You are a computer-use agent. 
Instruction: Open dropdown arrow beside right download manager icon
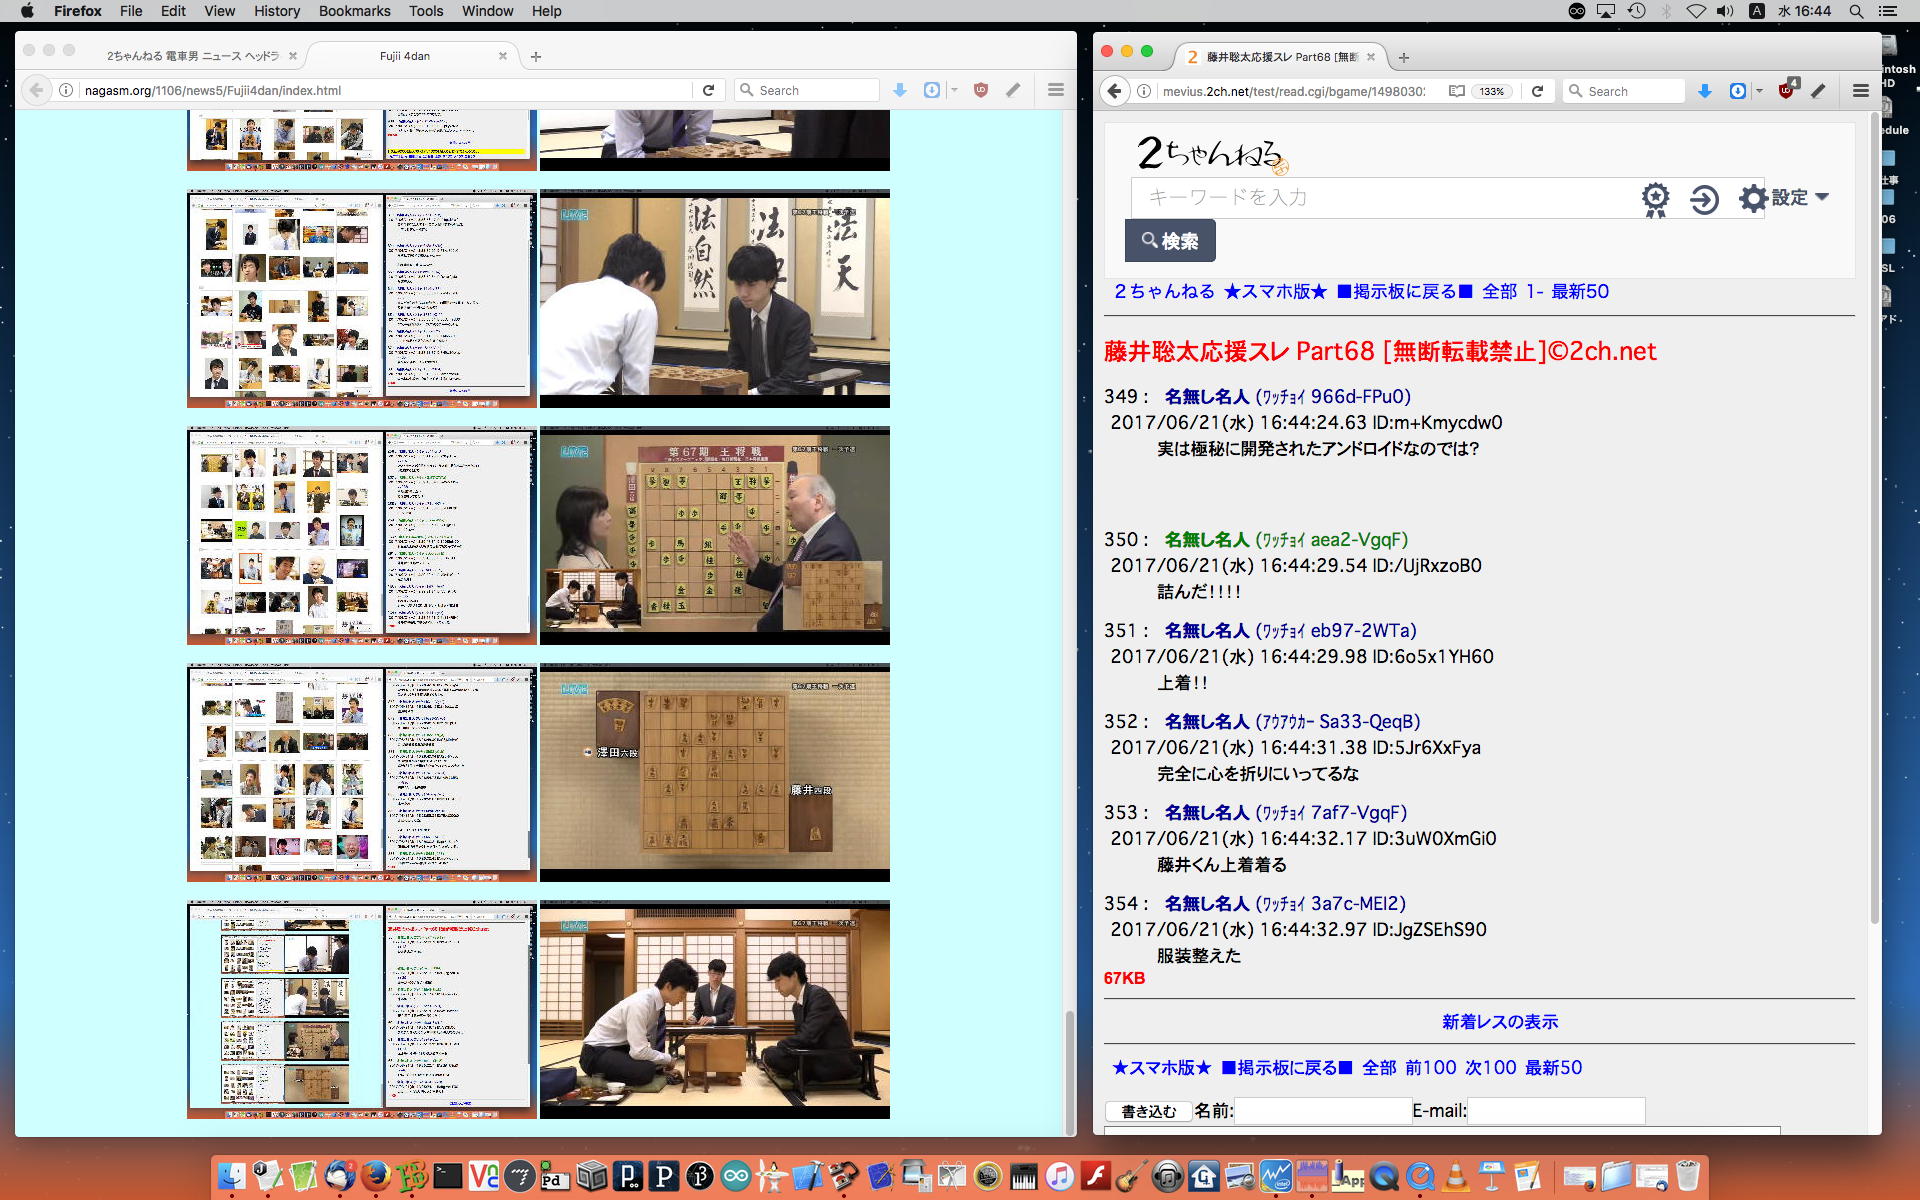point(1759,91)
